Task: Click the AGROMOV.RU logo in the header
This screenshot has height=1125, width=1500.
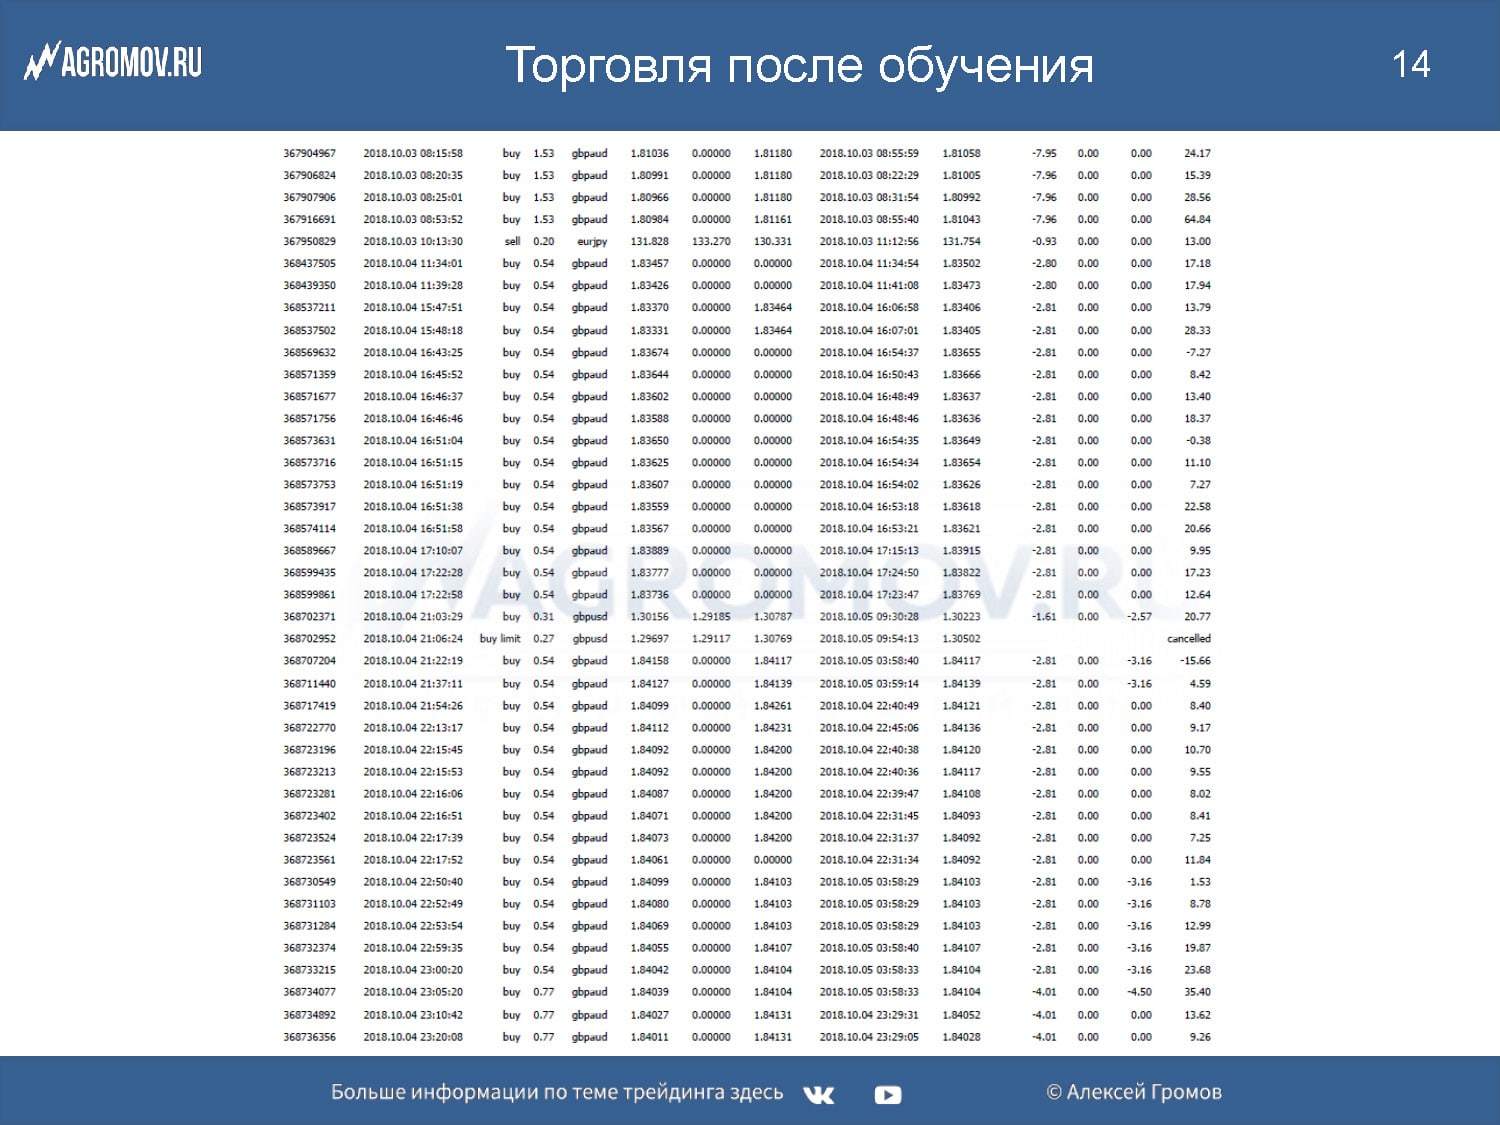Action: pos(113,62)
